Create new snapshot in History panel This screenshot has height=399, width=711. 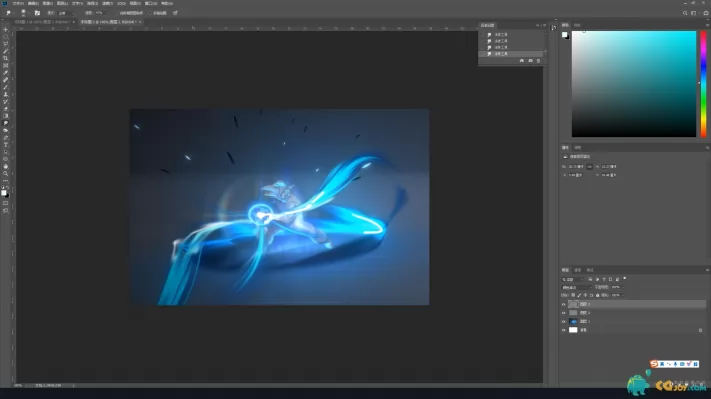(x=531, y=61)
